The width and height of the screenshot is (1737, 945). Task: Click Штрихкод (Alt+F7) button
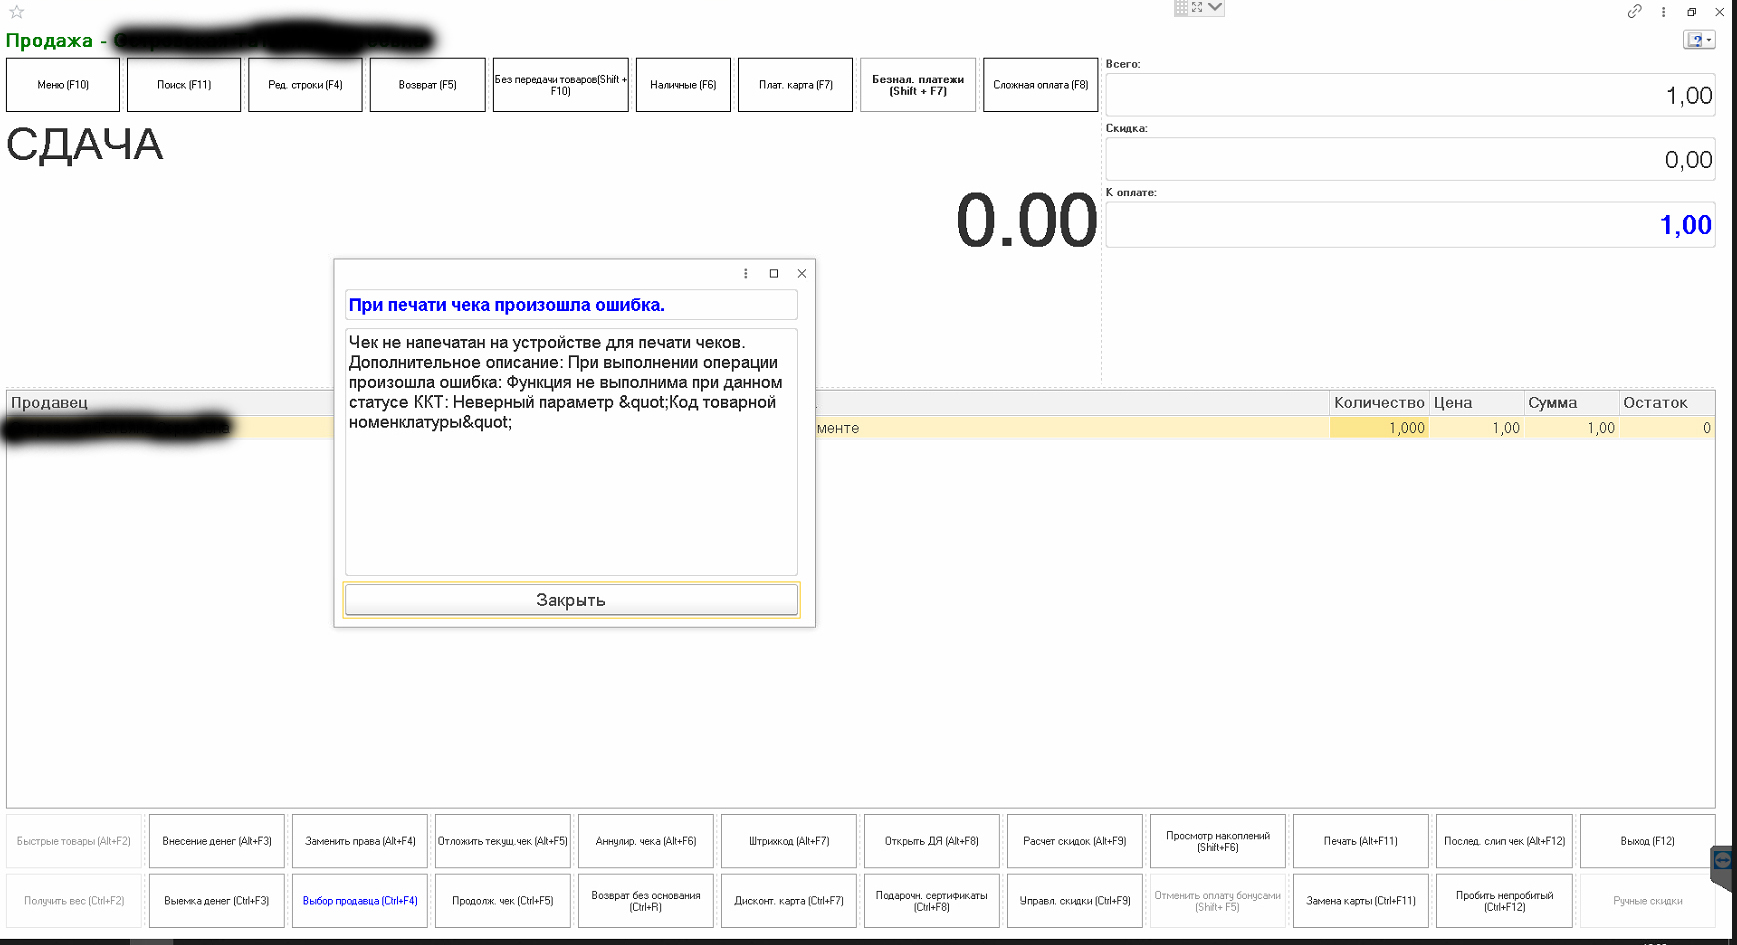point(789,841)
